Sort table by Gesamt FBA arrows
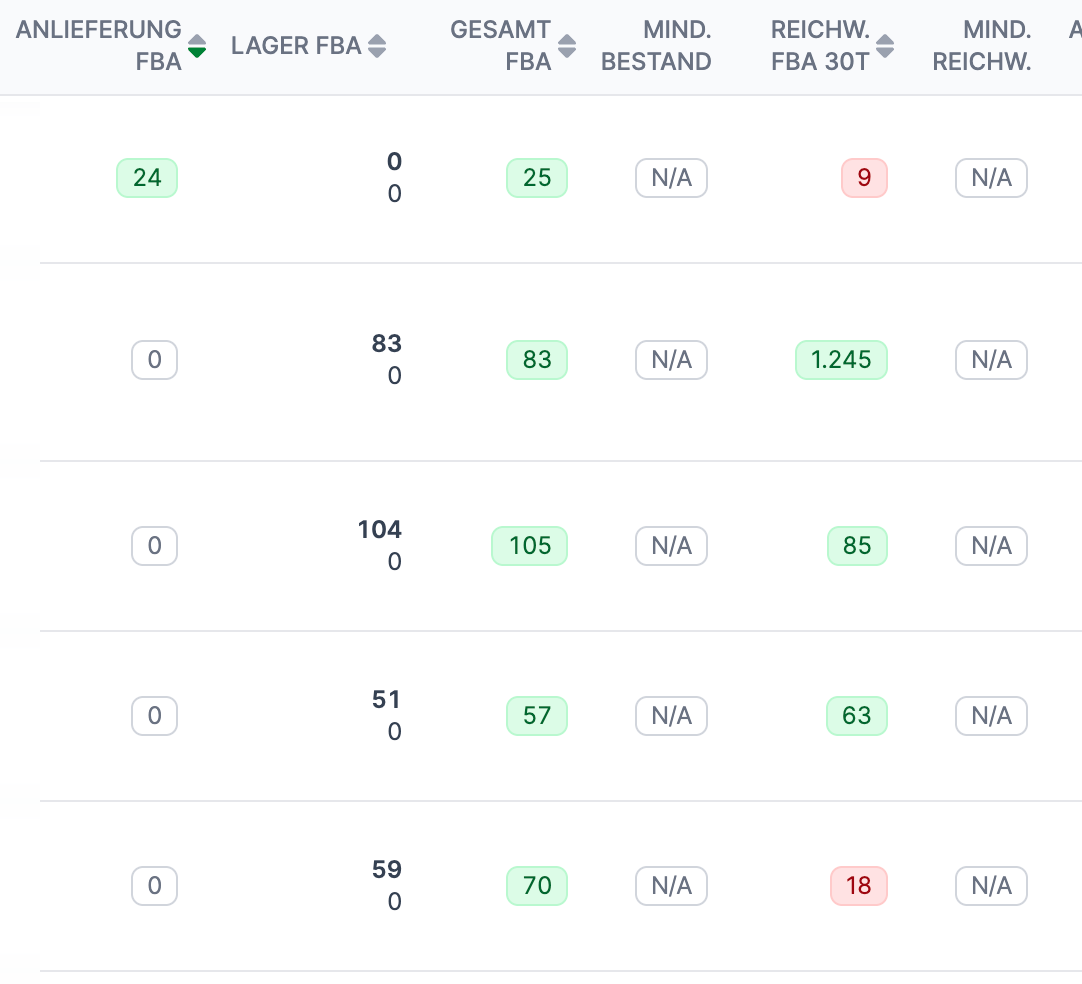 tap(567, 46)
